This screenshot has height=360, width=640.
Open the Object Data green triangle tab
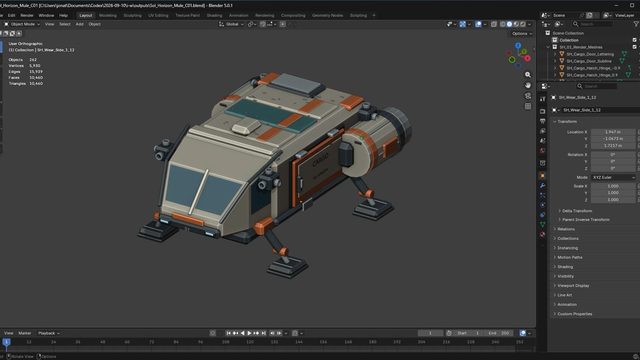click(542, 224)
